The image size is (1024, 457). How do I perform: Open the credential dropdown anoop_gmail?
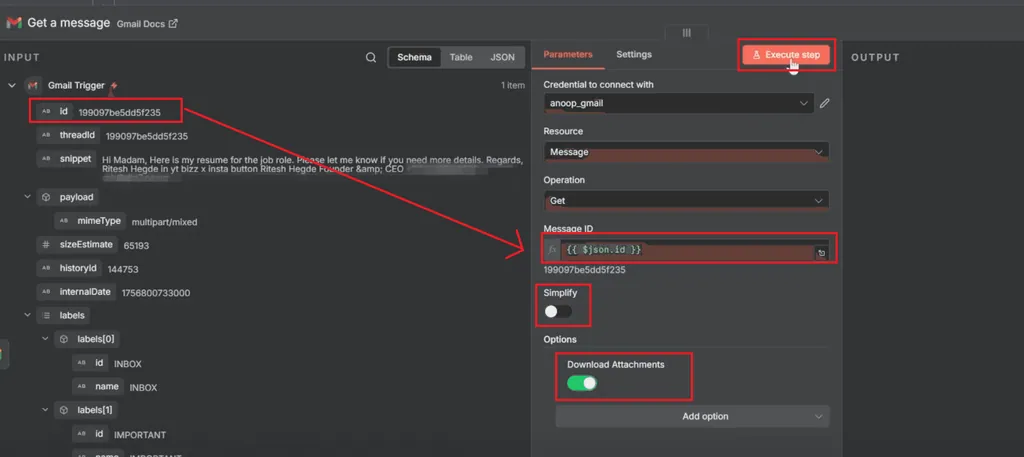(x=679, y=103)
